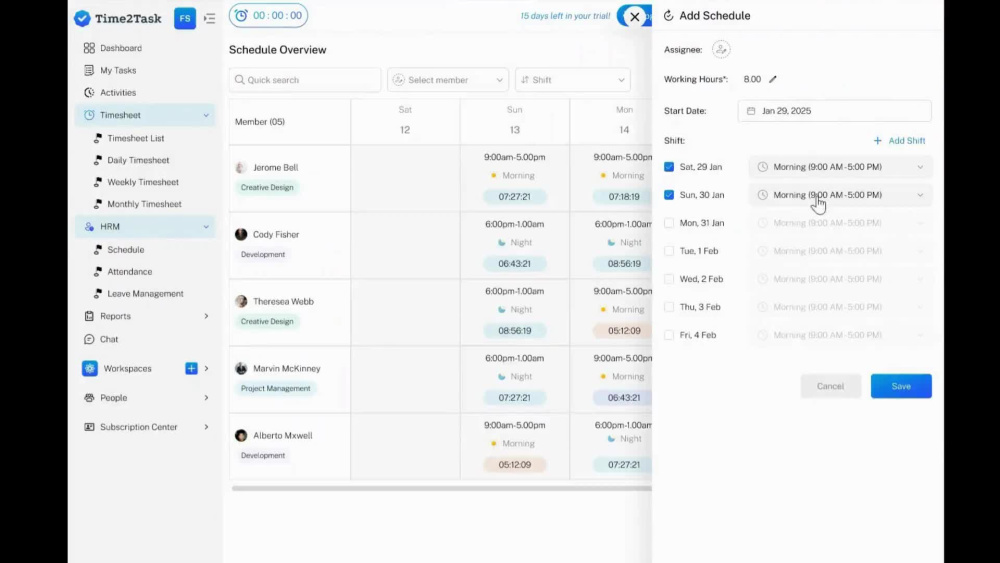Image resolution: width=1000 pixels, height=563 pixels.
Task: Expand the Workspaces chevron
Action: 206,369
